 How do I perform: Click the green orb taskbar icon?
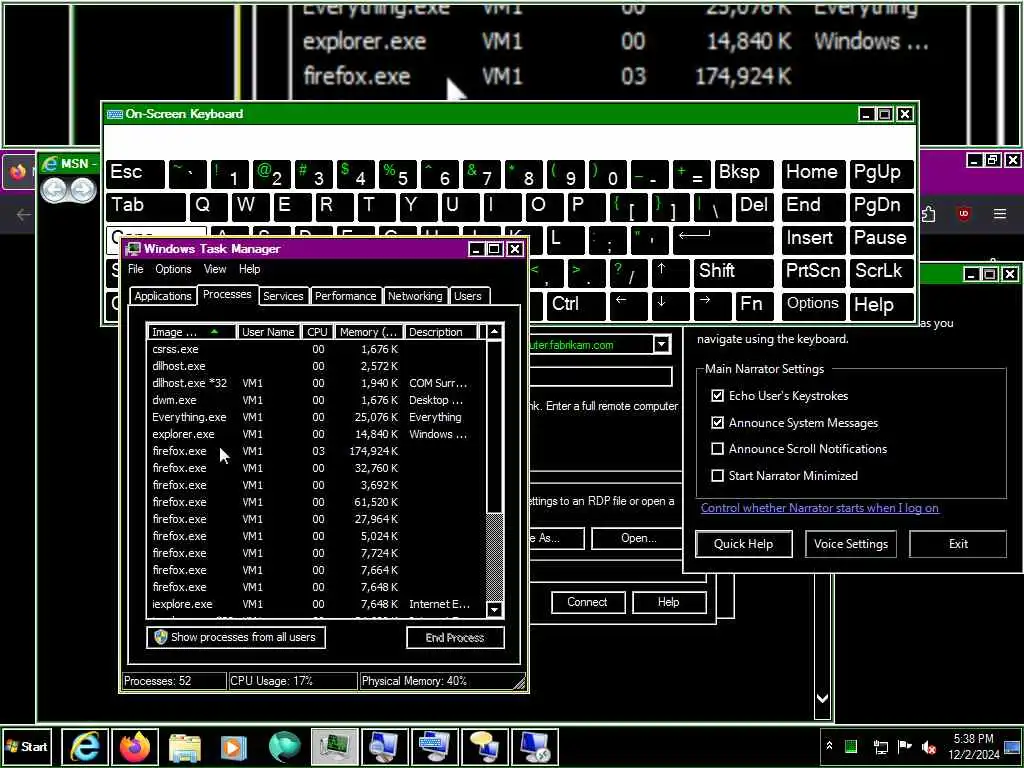[285, 746]
